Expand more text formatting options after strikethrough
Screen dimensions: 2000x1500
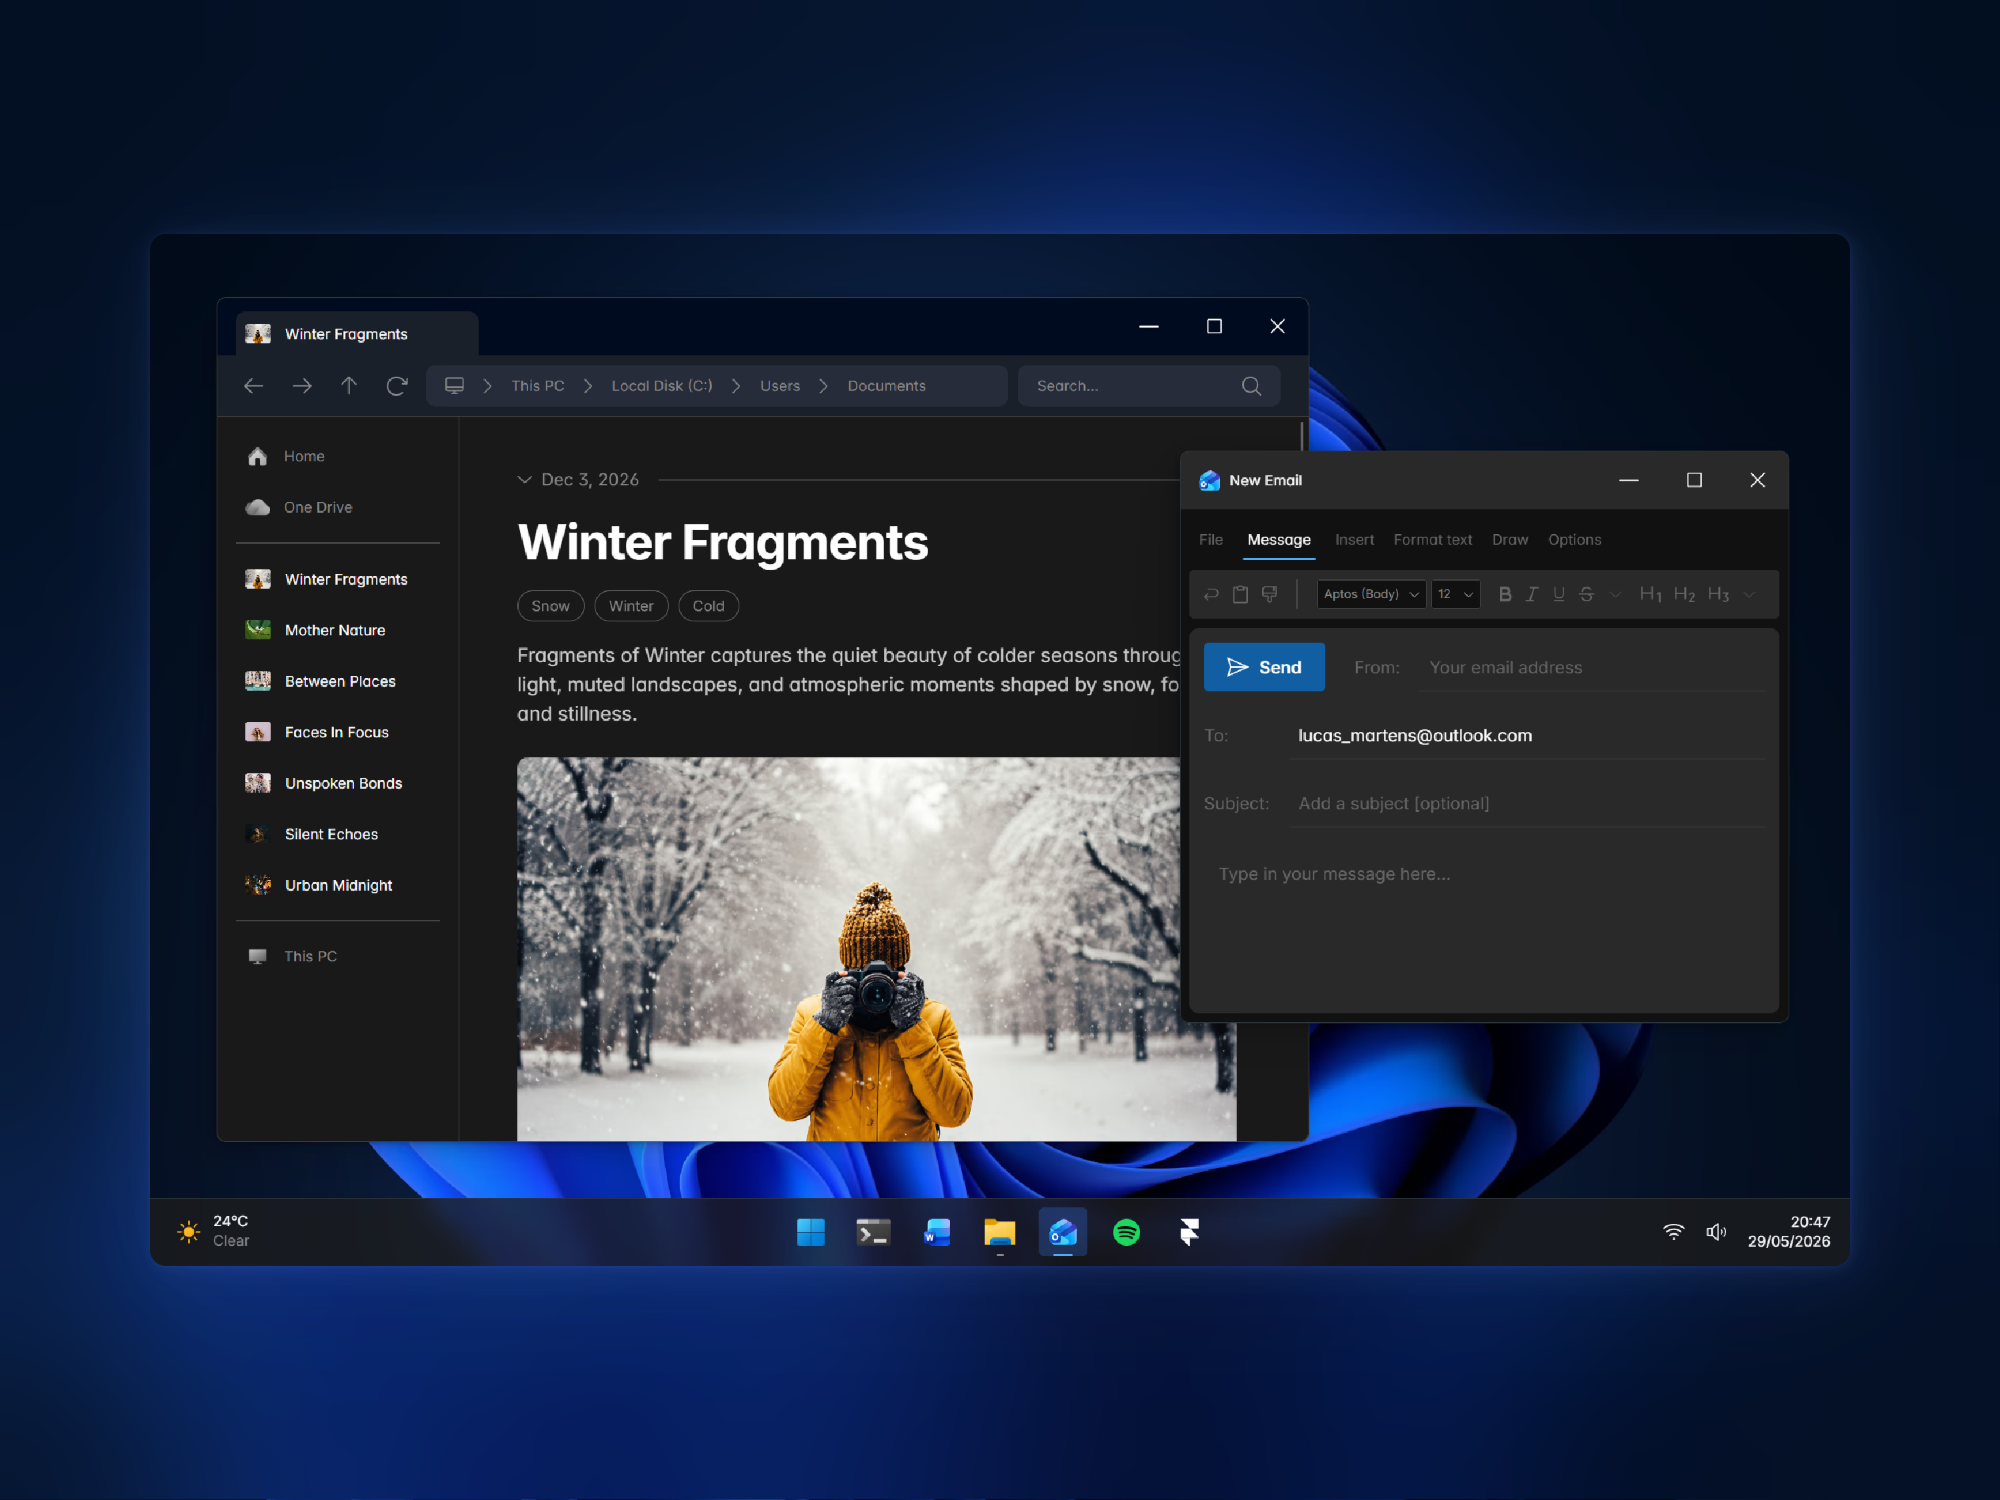(x=1615, y=594)
